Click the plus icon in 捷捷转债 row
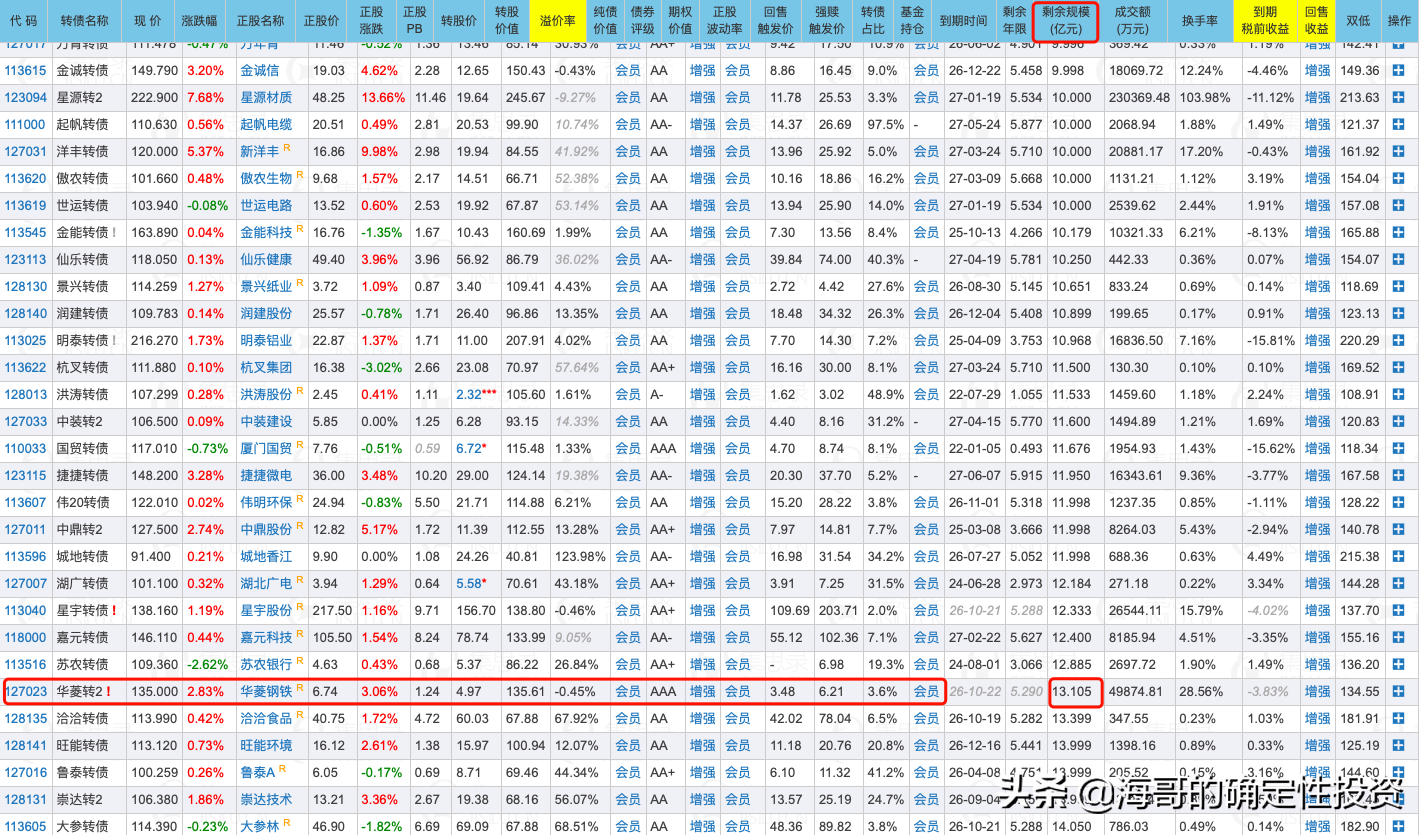The height and width of the screenshot is (835, 1428). (x=1398, y=476)
